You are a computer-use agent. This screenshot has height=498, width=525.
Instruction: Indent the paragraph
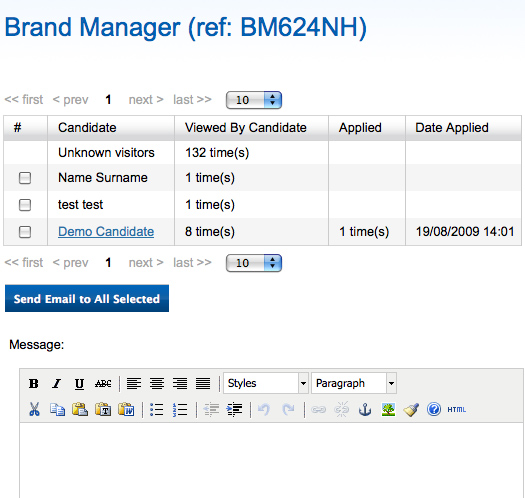click(234, 409)
